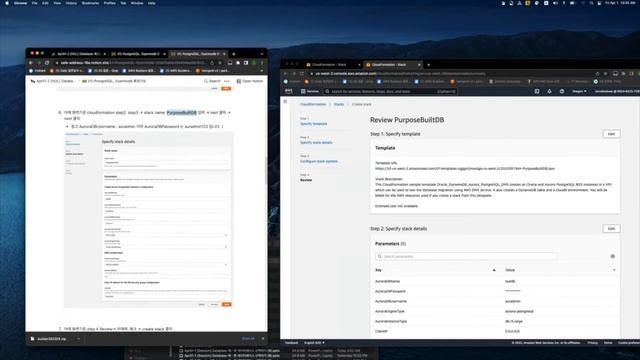Click the highlighted PurposeBuiltDB text on the Notion page
The height and width of the screenshot is (360, 640).
click(x=182, y=113)
